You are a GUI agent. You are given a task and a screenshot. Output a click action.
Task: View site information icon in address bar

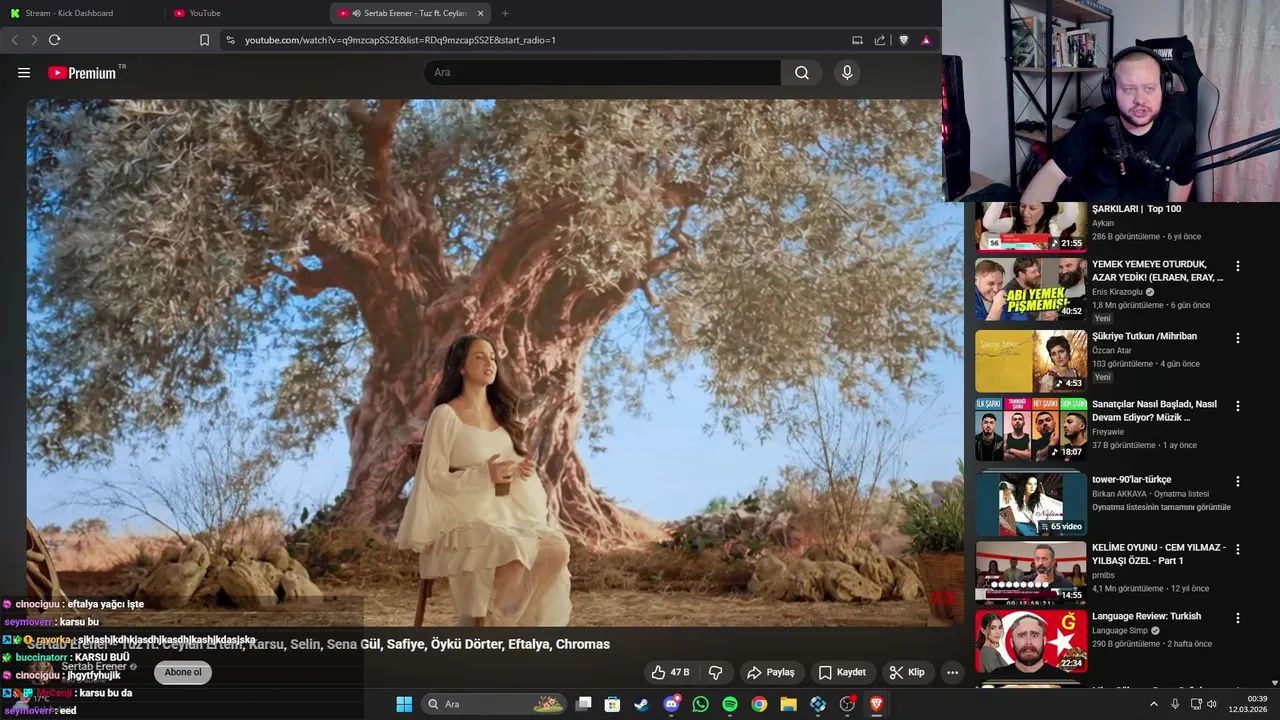coord(230,40)
